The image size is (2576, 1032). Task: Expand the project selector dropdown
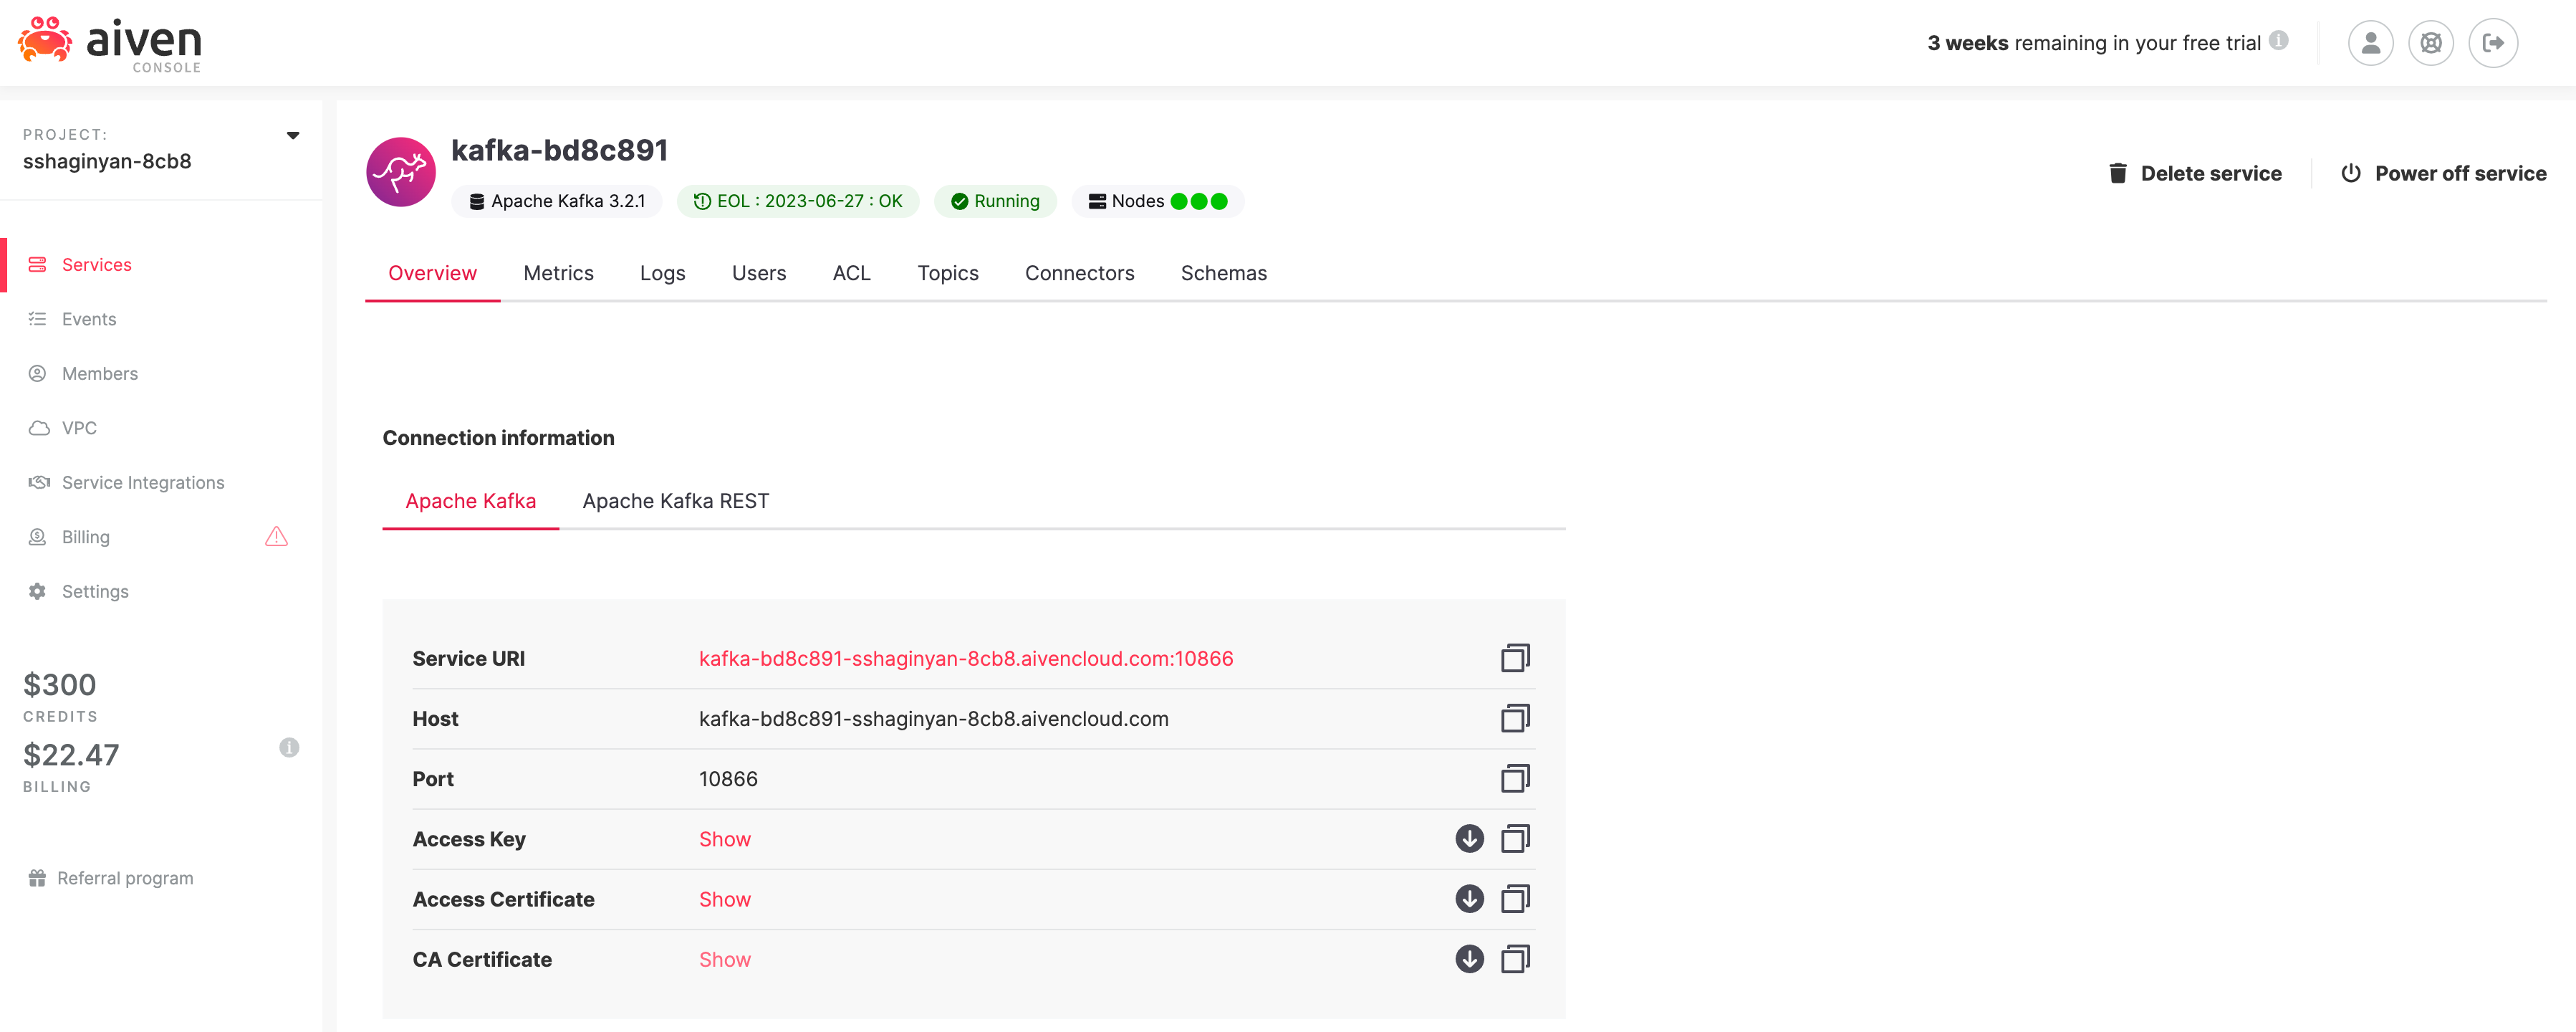[x=293, y=135]
